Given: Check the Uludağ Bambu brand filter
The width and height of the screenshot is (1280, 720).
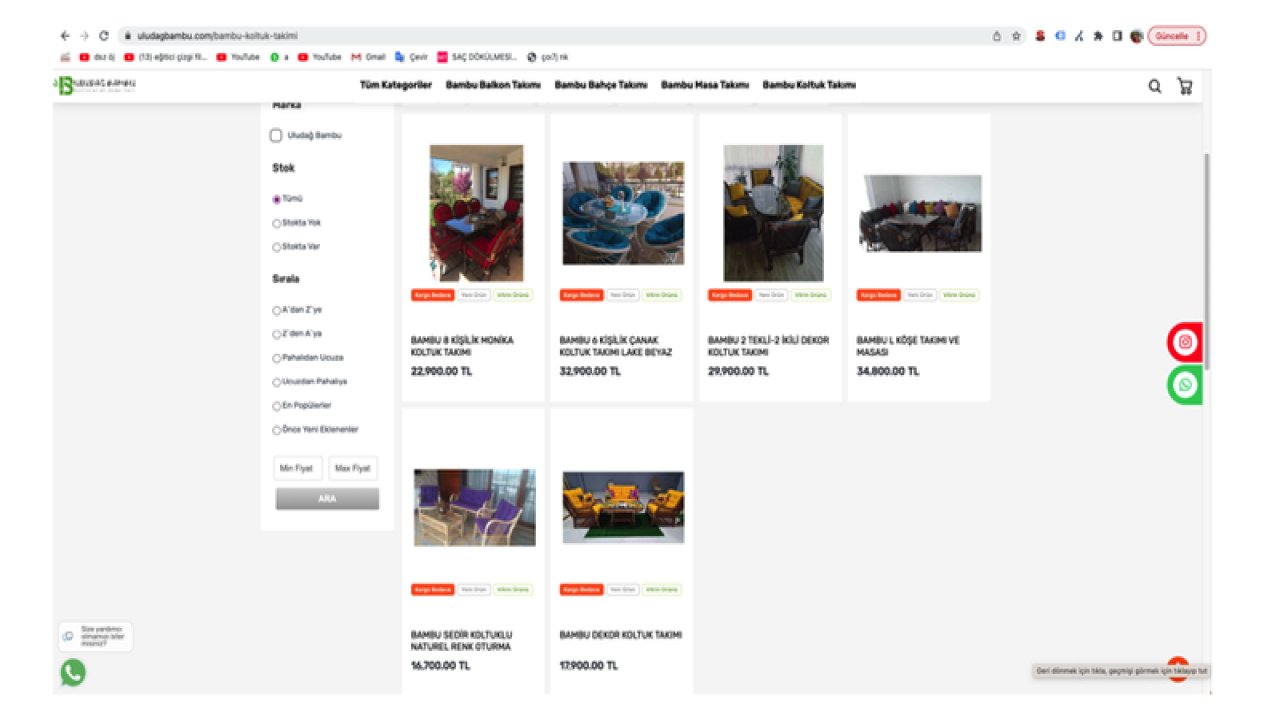Looking at the screenshot, I should 276,135.
